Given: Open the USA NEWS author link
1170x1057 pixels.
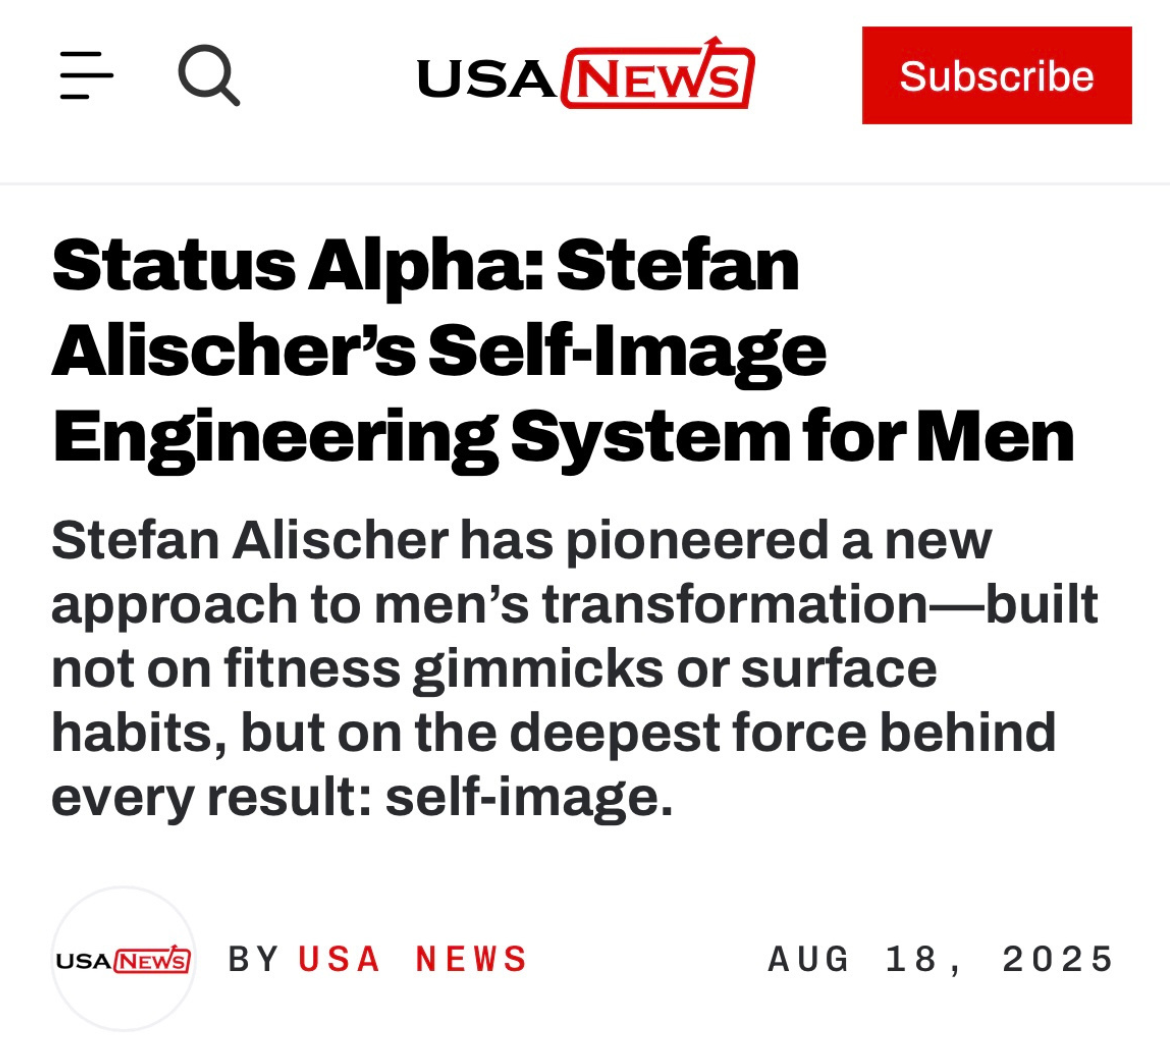Looking at the screenshot, I should click(x=413, y=959).
